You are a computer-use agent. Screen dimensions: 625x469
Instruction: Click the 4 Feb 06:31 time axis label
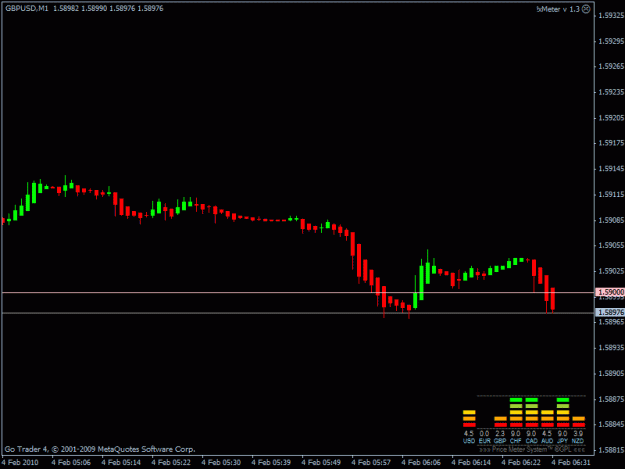click(571, 463)
